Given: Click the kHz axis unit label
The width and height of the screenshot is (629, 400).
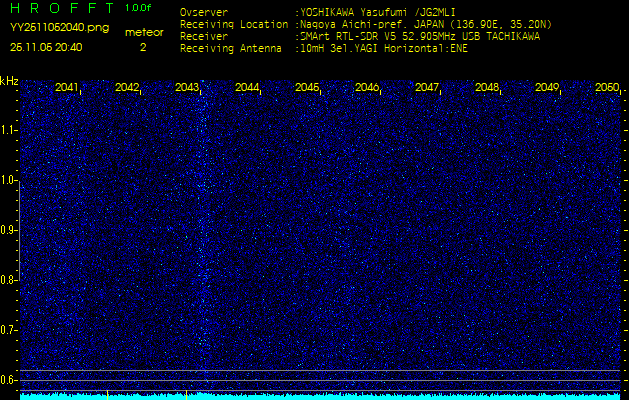Looking at the screenshot, I should [9, 81].
